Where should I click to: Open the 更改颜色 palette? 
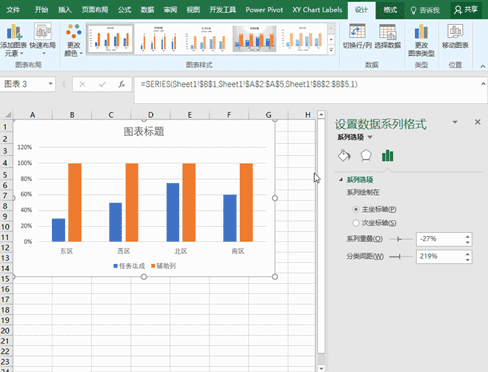(73, 40)
